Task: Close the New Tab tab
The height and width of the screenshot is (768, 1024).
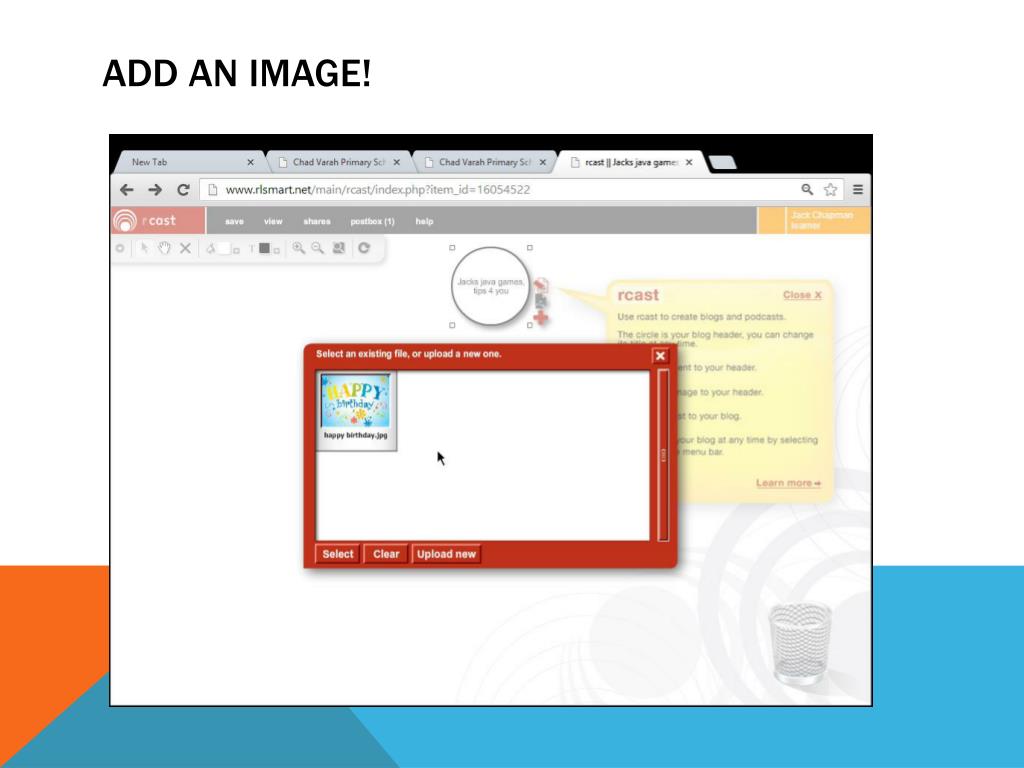Action: click(x=250, y=162)
